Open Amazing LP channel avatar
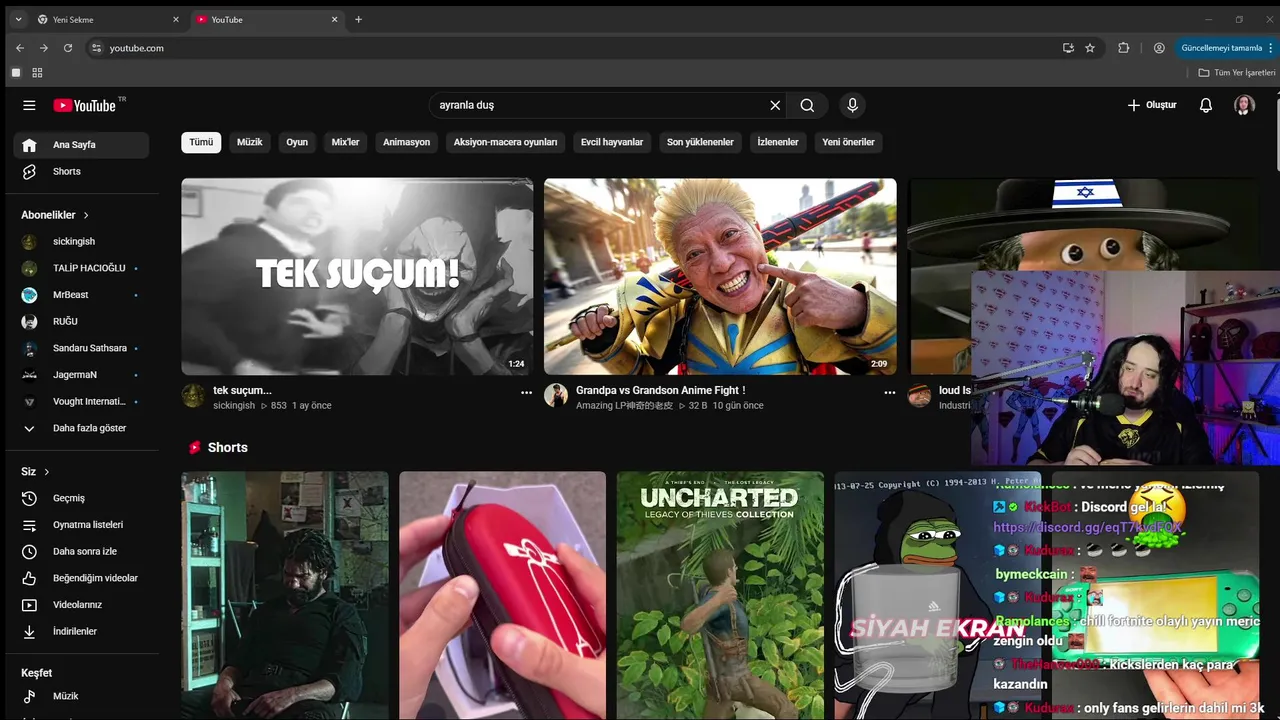Image resolution: width=1280 pixels, height=720 pixels. [x=556, y=395]
